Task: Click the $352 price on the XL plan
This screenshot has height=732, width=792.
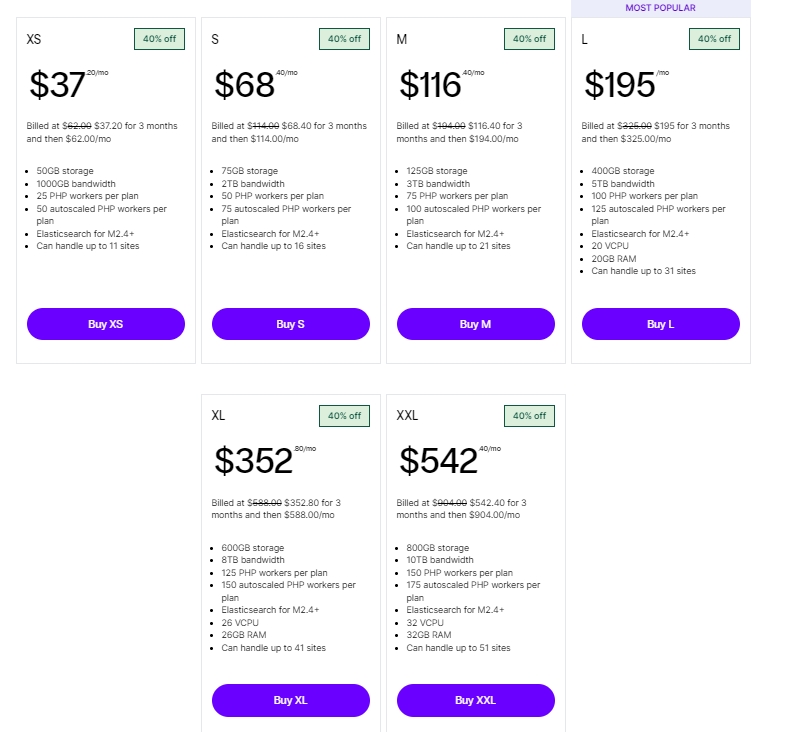Action: click(253, 461)
